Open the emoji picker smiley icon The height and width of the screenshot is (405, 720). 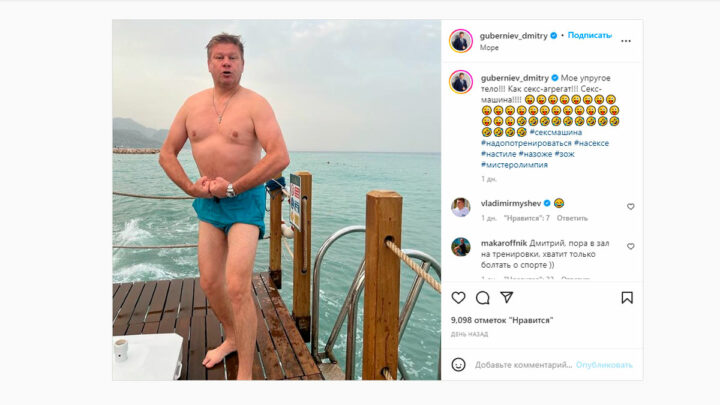point(458,365)
